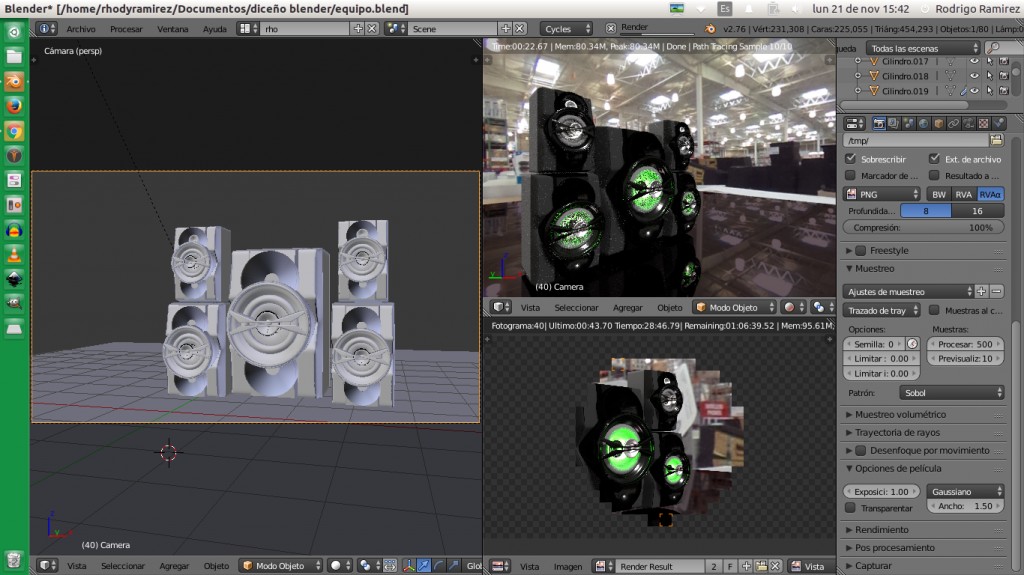The image size is (1024, 575).
Task: Enable the Transparentar checkbox
Action: tap(851, 507)
